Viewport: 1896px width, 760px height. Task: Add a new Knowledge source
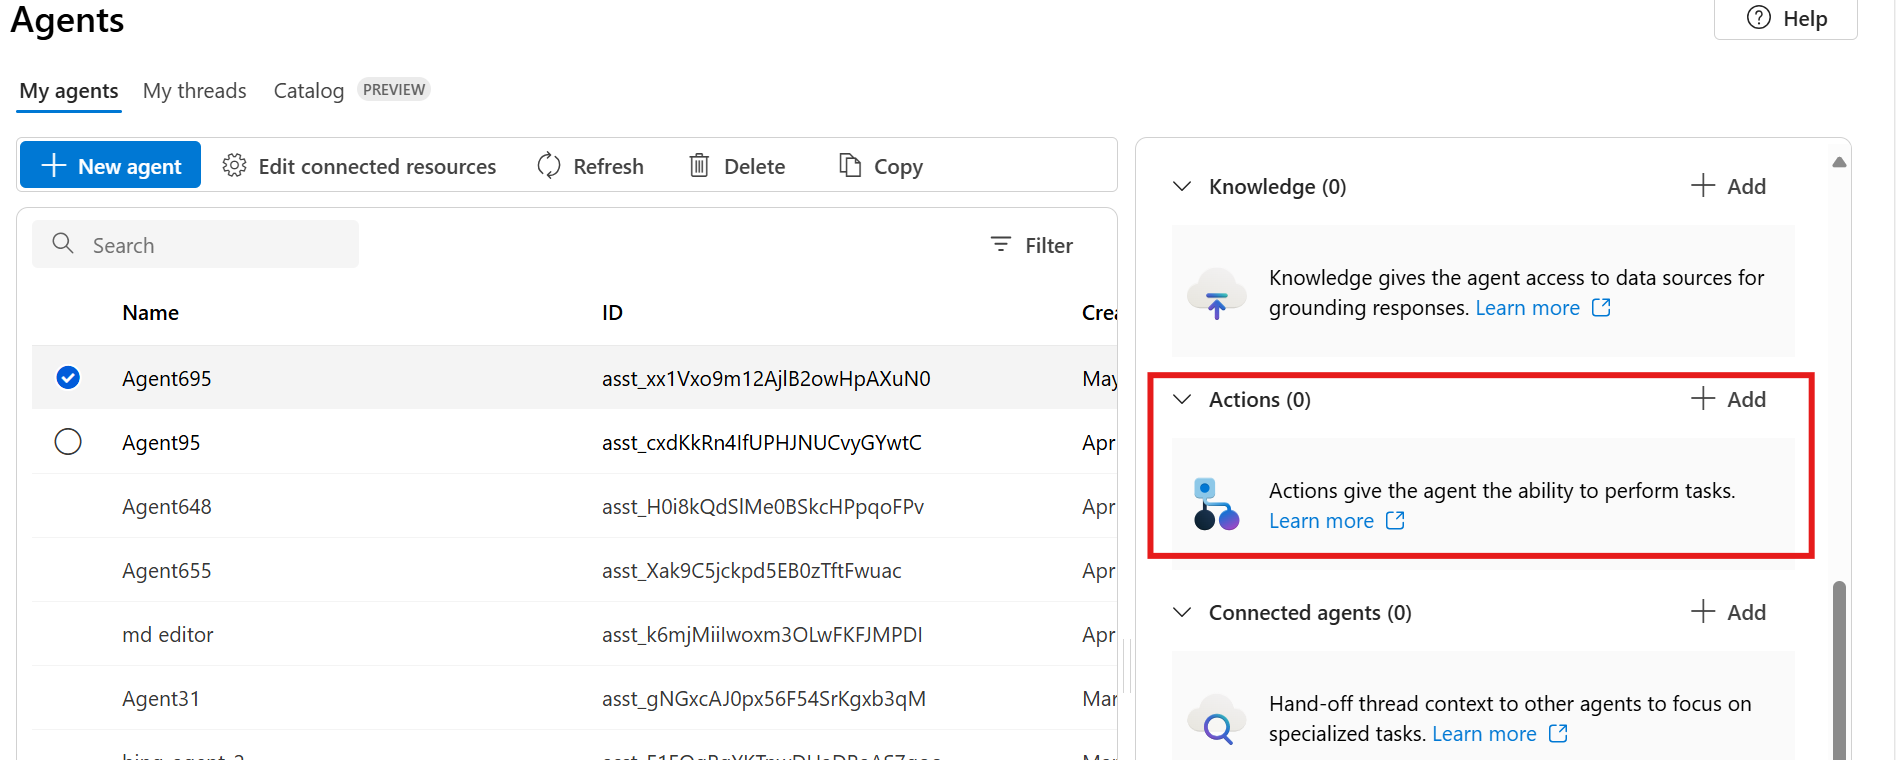tap(1728, 186)
